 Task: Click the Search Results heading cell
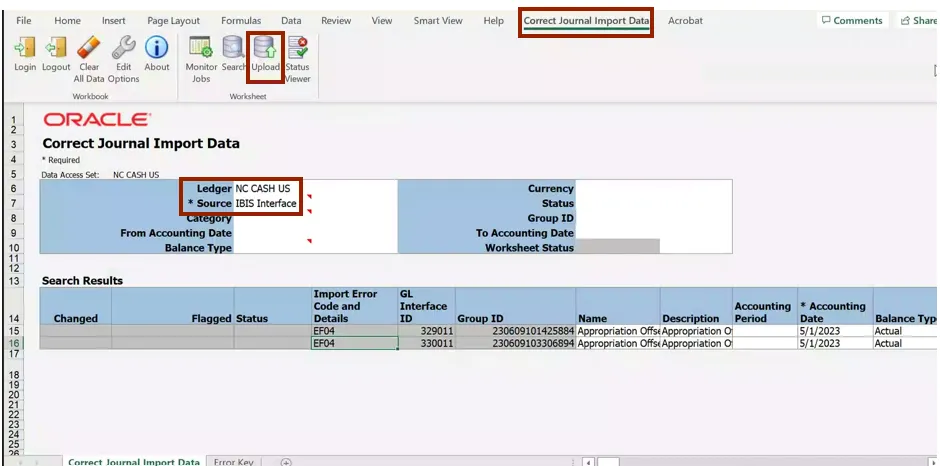tap(83, 281)
